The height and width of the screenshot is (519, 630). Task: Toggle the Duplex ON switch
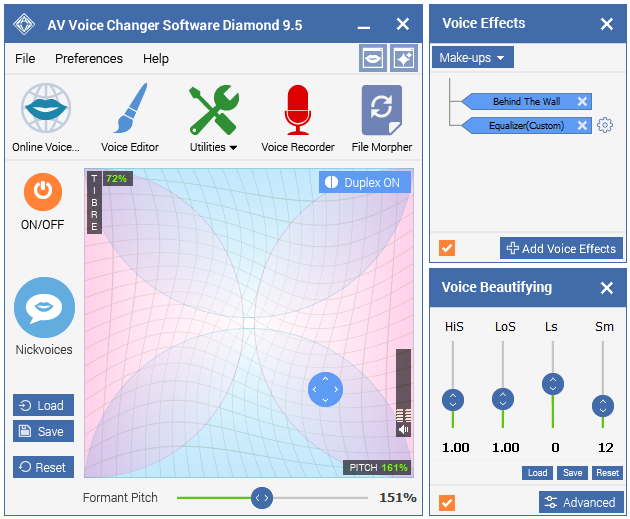362,183
